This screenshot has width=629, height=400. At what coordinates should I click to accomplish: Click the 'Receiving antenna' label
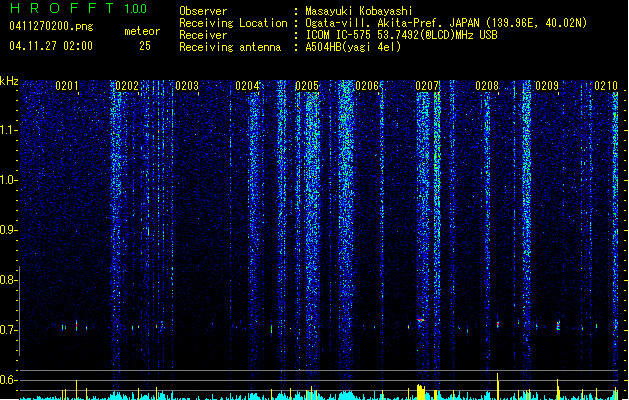(x=230, y=47)
